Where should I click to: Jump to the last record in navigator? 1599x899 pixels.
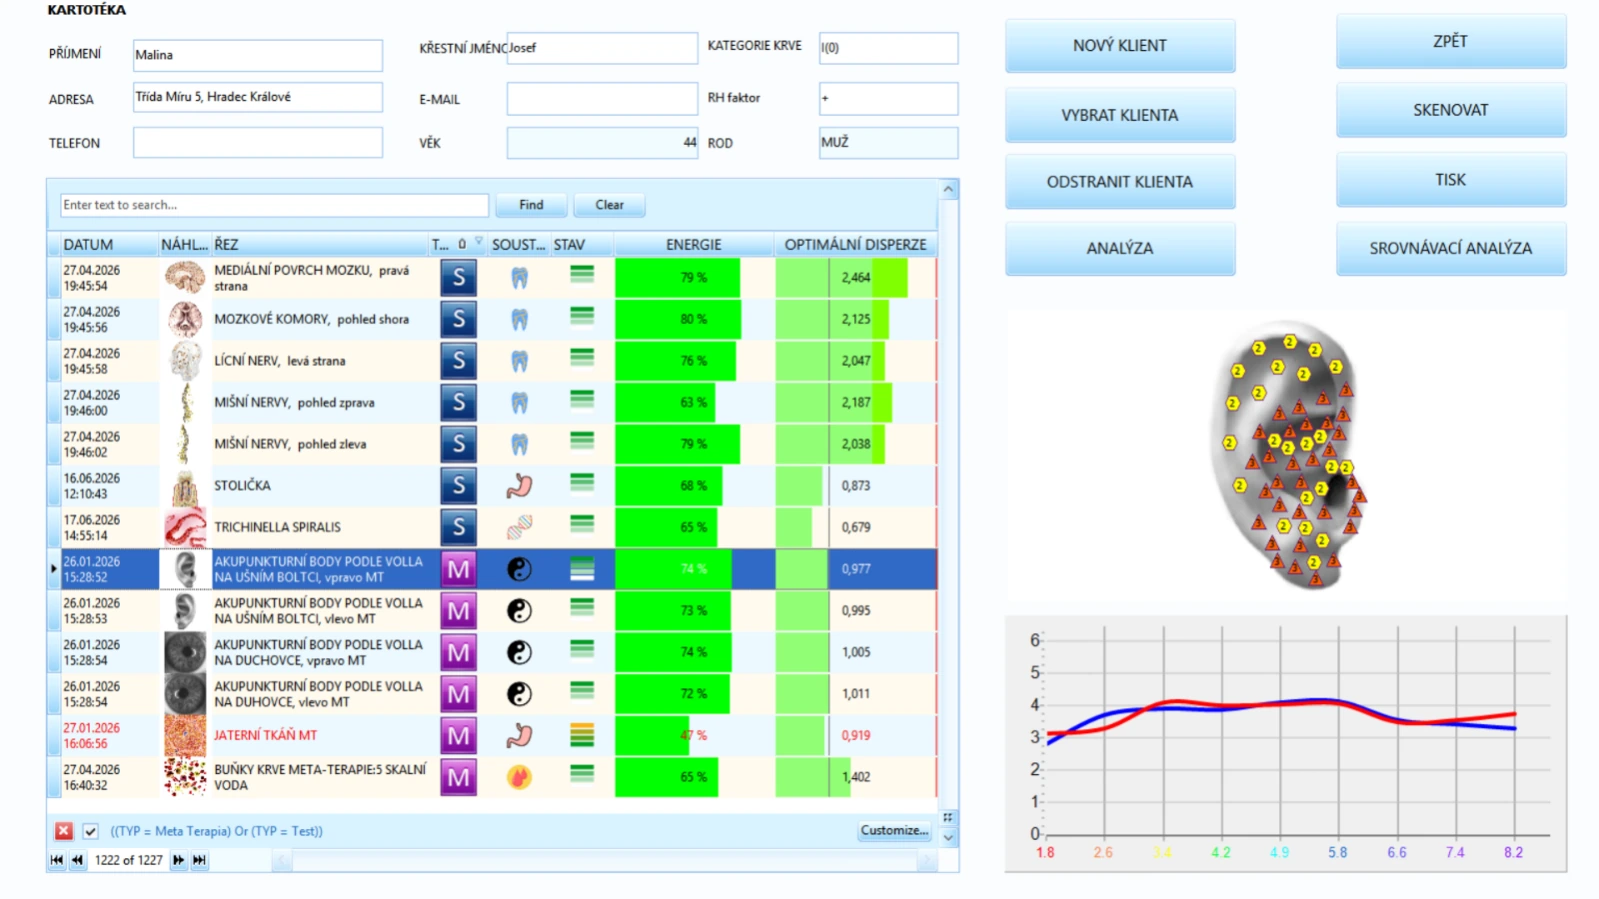(199, 860)
